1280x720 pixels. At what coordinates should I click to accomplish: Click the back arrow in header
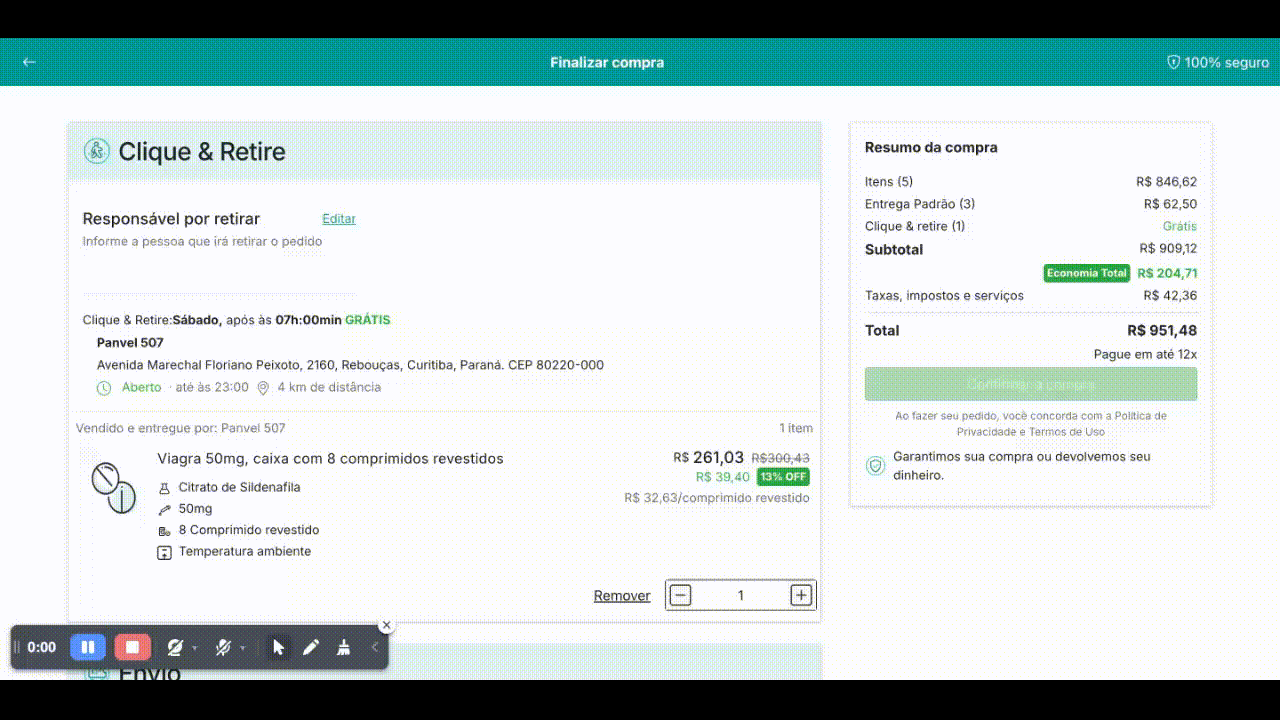29,62
